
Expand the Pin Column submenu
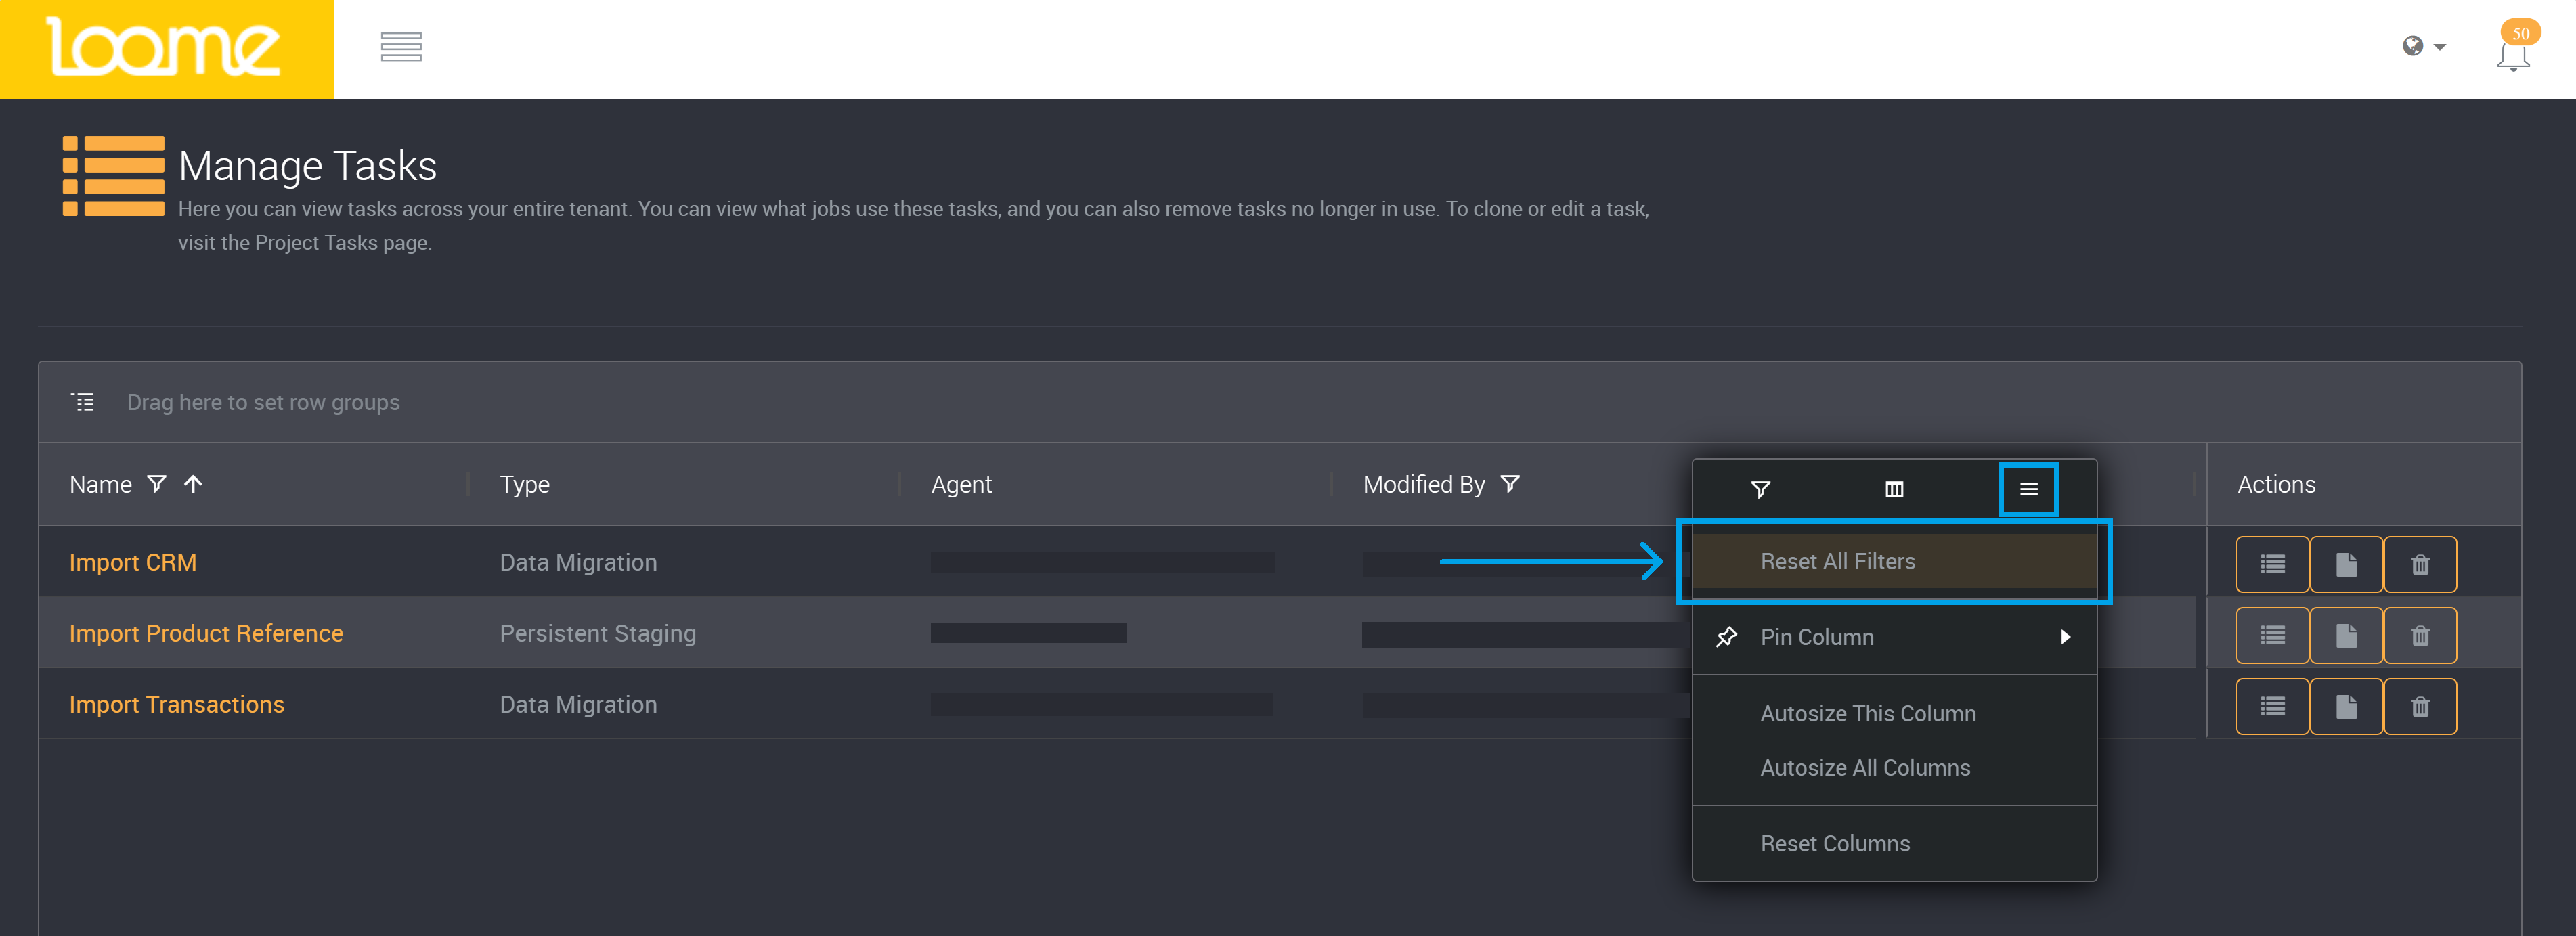1894,637
